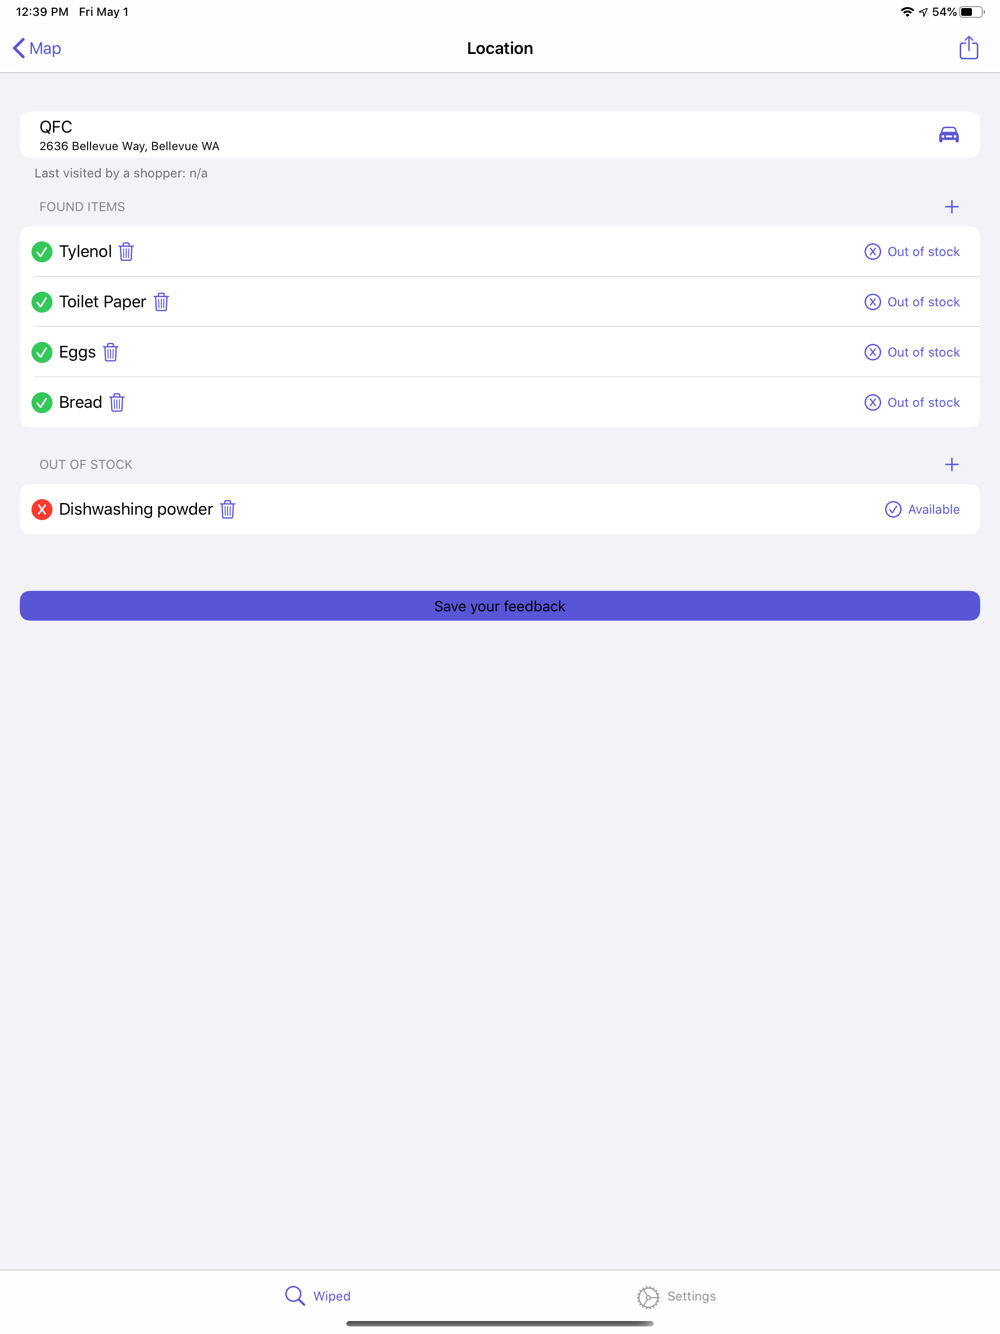Delete Dishwashing powder via trash icon
This screenshot has height=1334, width=1000.
(x=228, y=510)
